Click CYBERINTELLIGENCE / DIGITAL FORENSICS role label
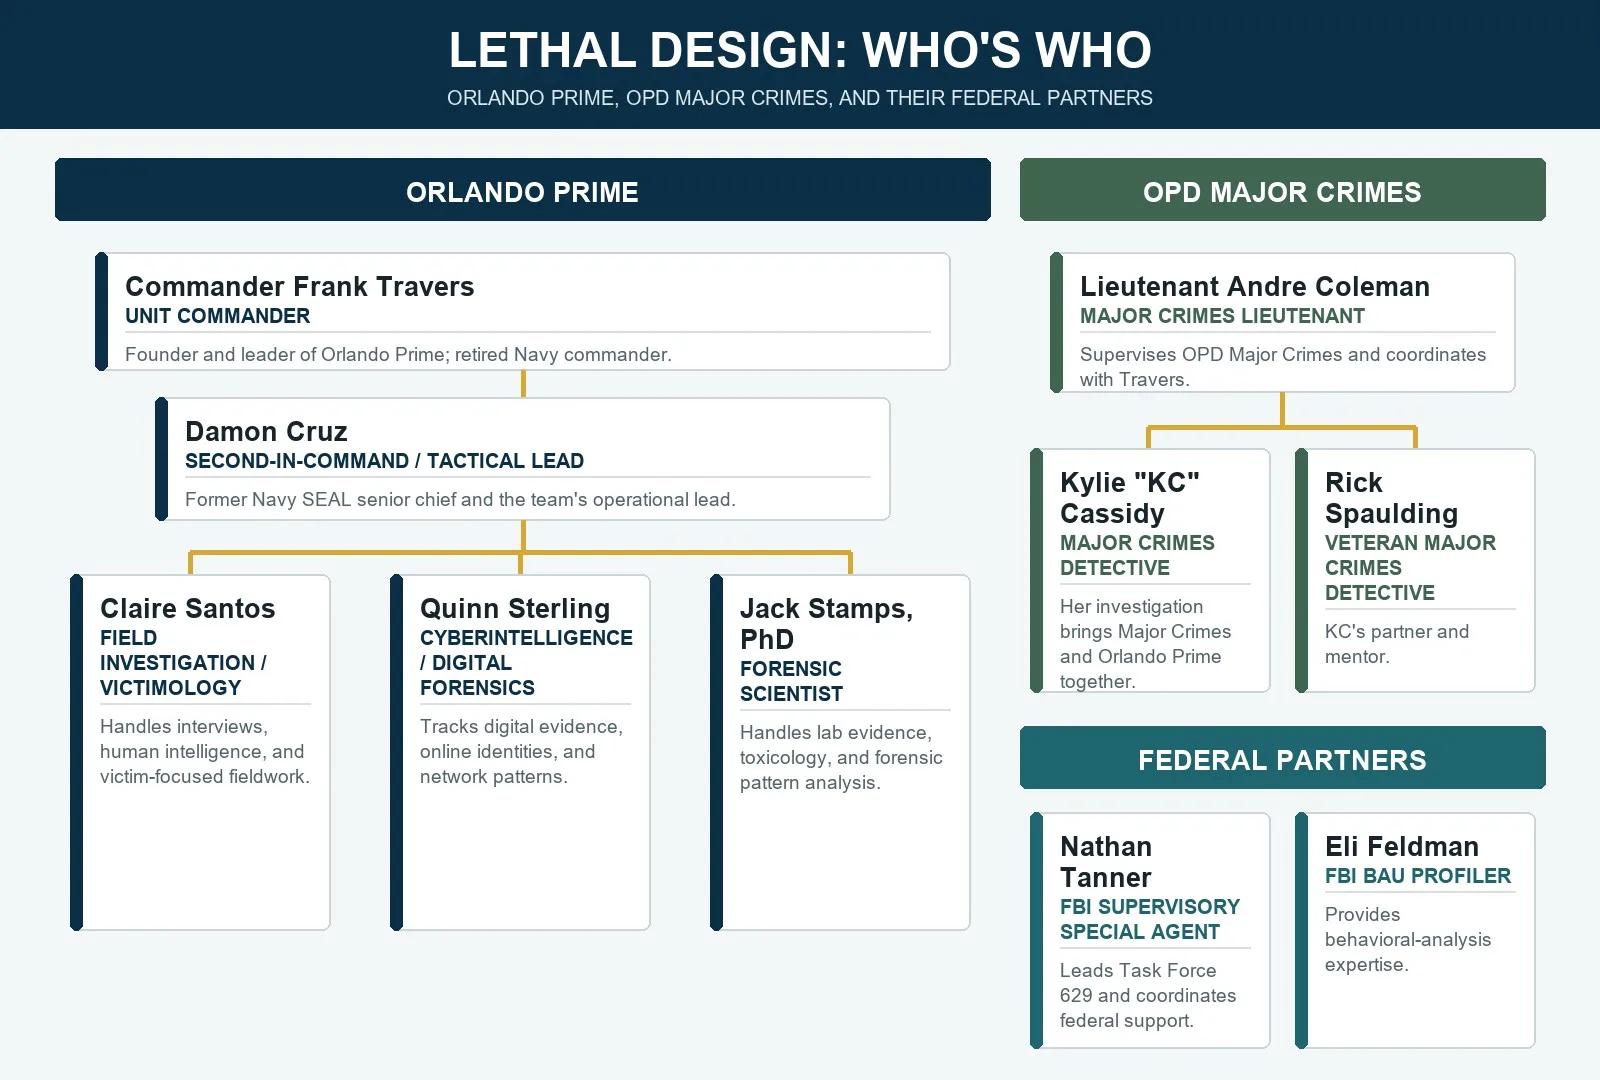 pyautogui.click(x=526, y=663)
